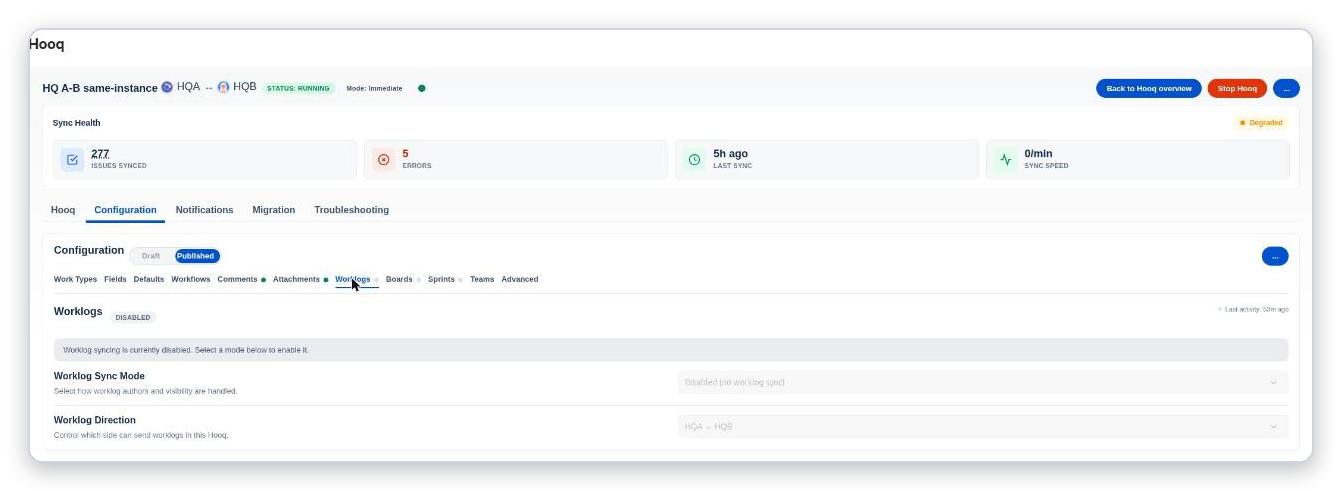Switch to the Hooq tab
The width and height of the screenshot is (1342, 491).
(x=63, y=210)
